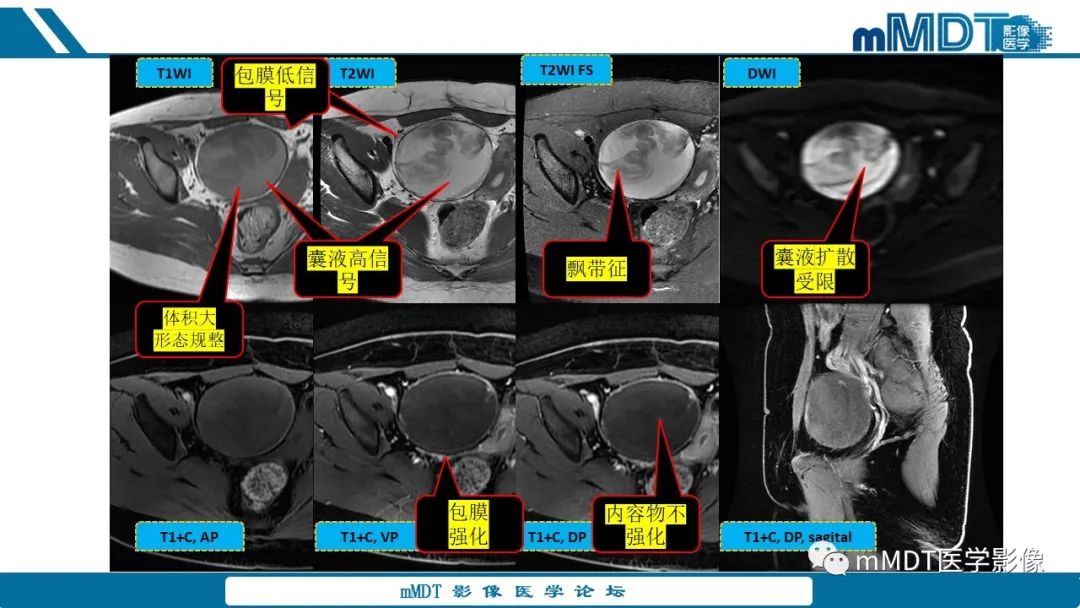Click the T1WI sequence label
This screenshot has height=608, width=1080.
pyautogui.click(x=174, y=73)
